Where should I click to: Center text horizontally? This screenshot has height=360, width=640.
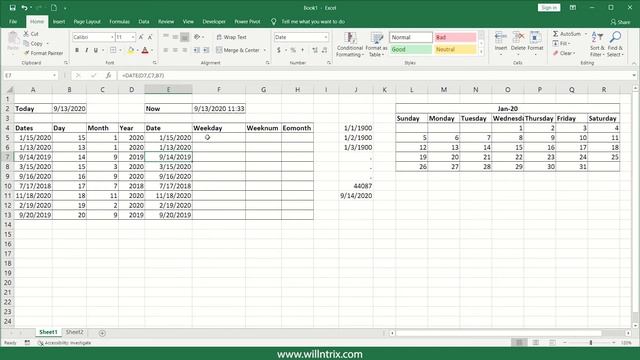(175, 50)
